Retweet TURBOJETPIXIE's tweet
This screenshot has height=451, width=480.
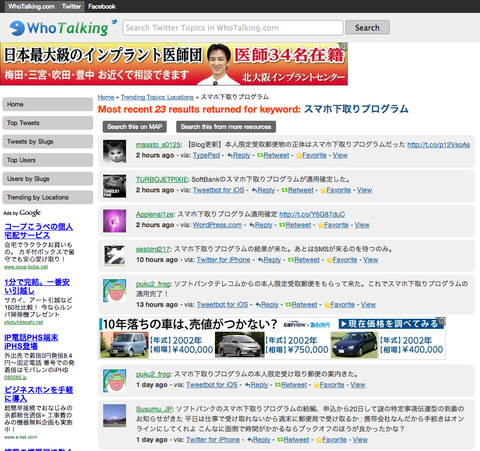pyautogui.click(x=298, y=190)
